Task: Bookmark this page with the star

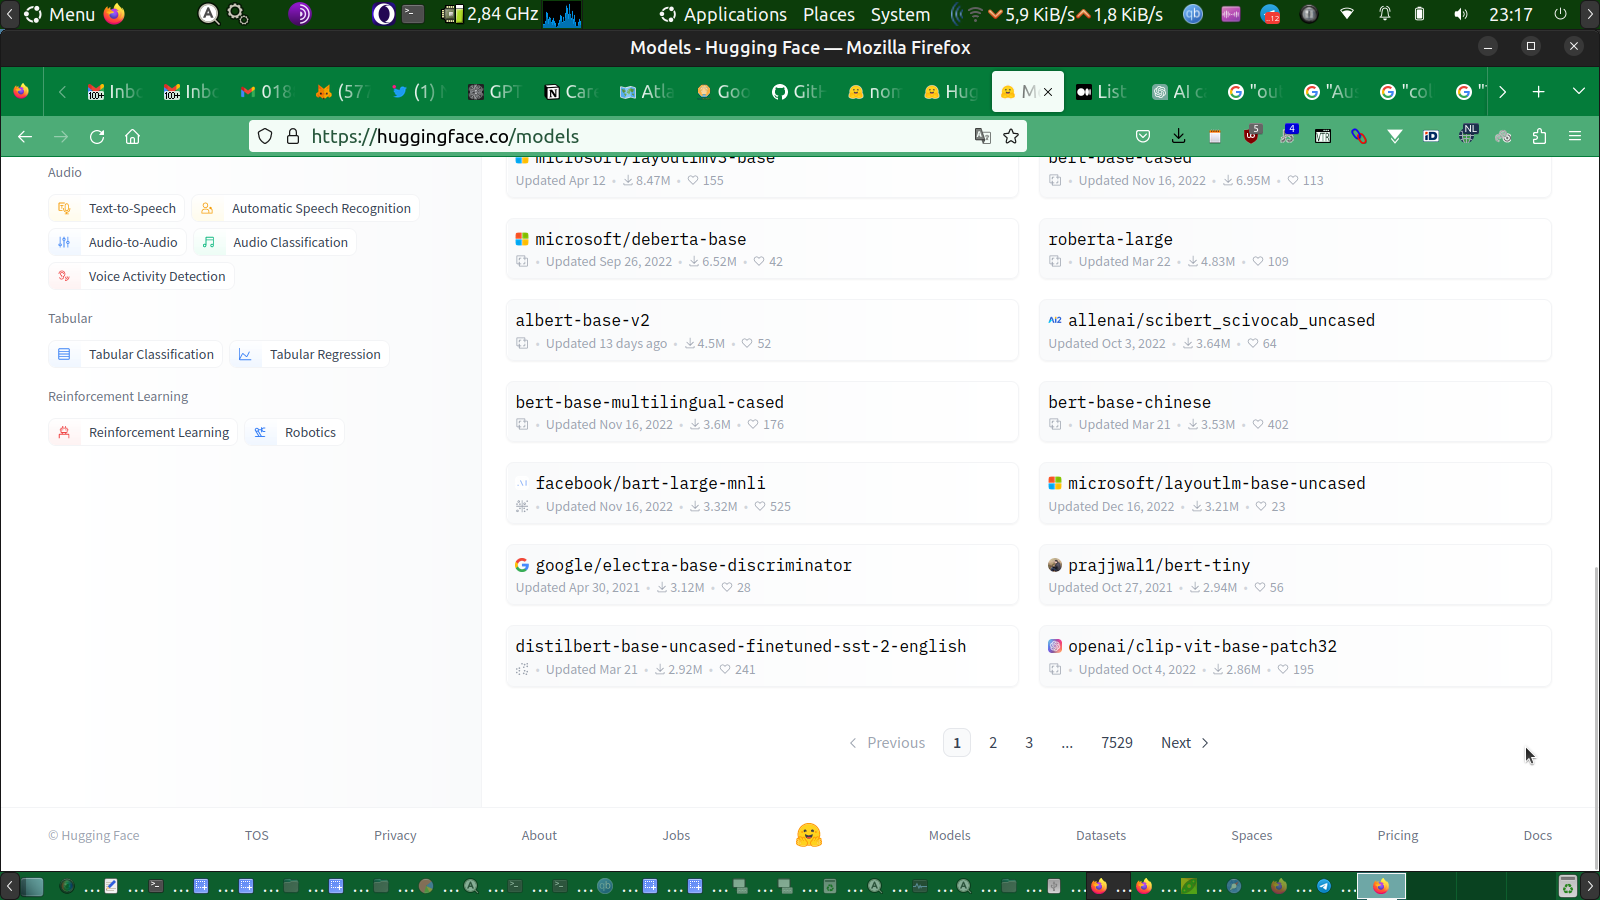Action: point(1011,136)
